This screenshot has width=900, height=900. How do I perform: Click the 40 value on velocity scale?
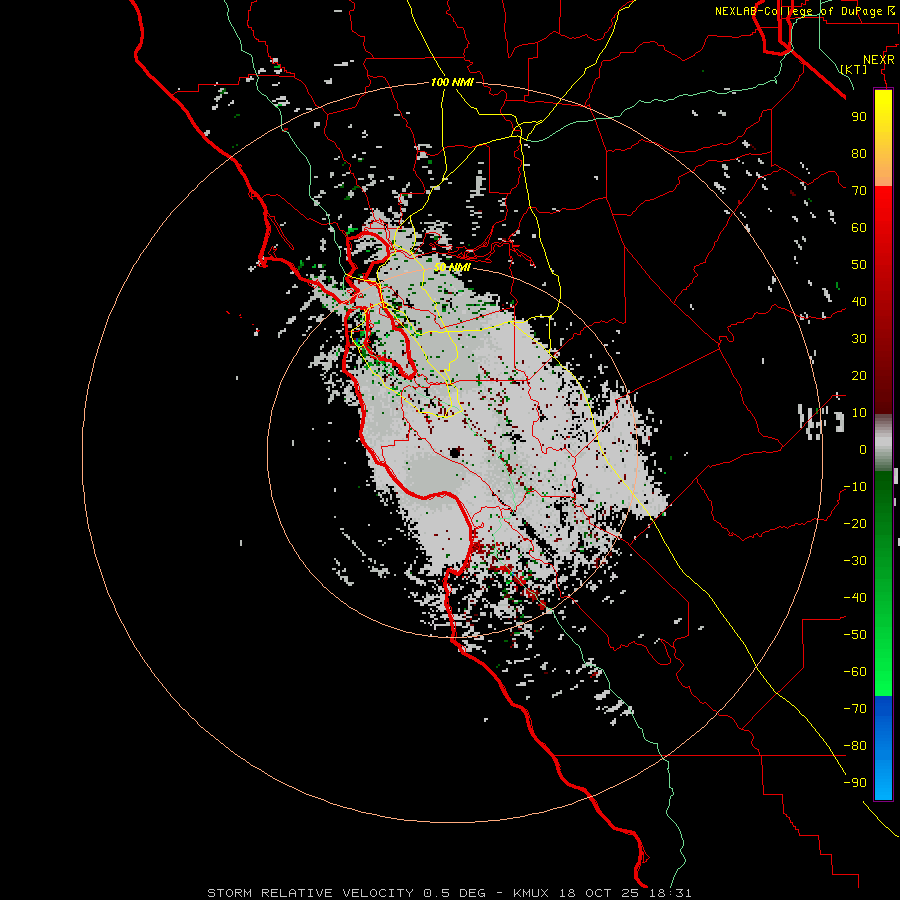[859, 301]
